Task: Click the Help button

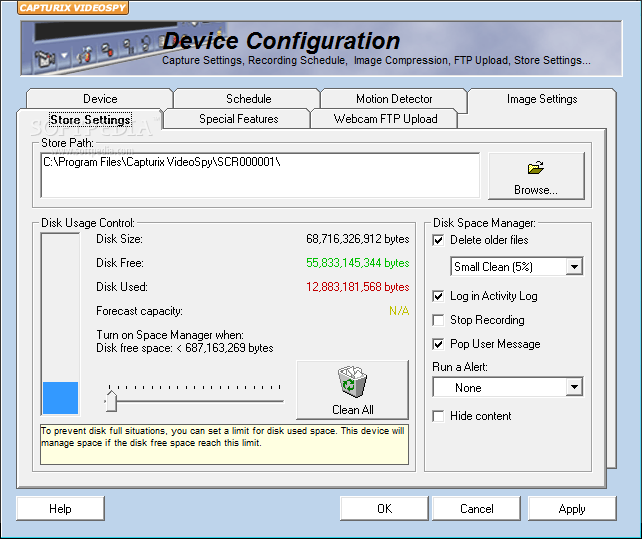Action: coord(60,509)
